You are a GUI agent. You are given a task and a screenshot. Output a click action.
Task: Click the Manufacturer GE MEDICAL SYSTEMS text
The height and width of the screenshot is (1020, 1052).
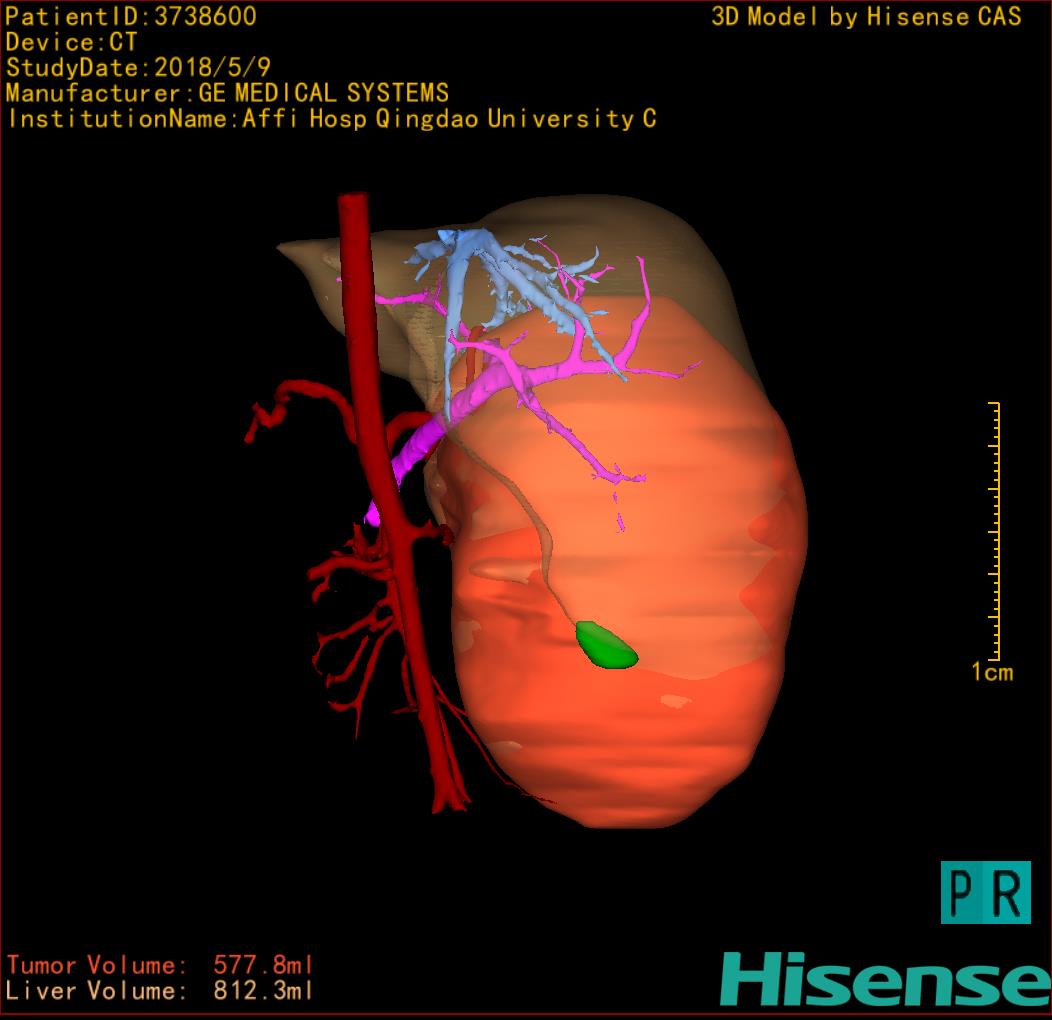point(227,94)
